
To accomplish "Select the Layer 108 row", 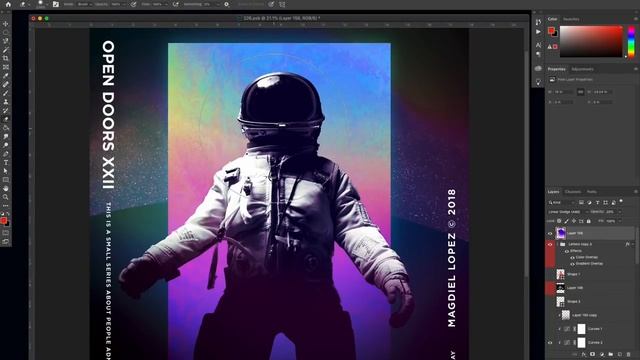I will point(591,288).
